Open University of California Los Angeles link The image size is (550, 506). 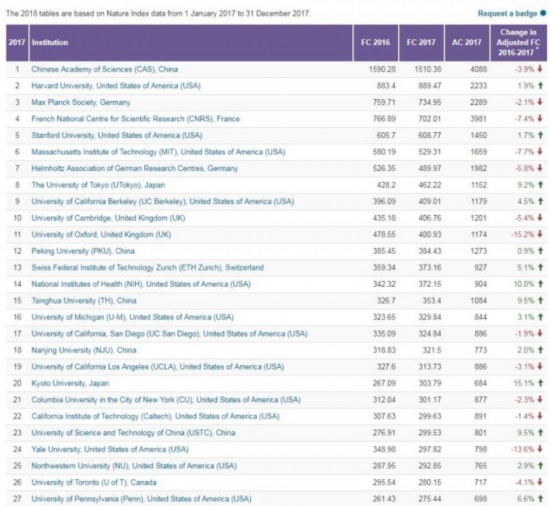(x=158, y=367)
